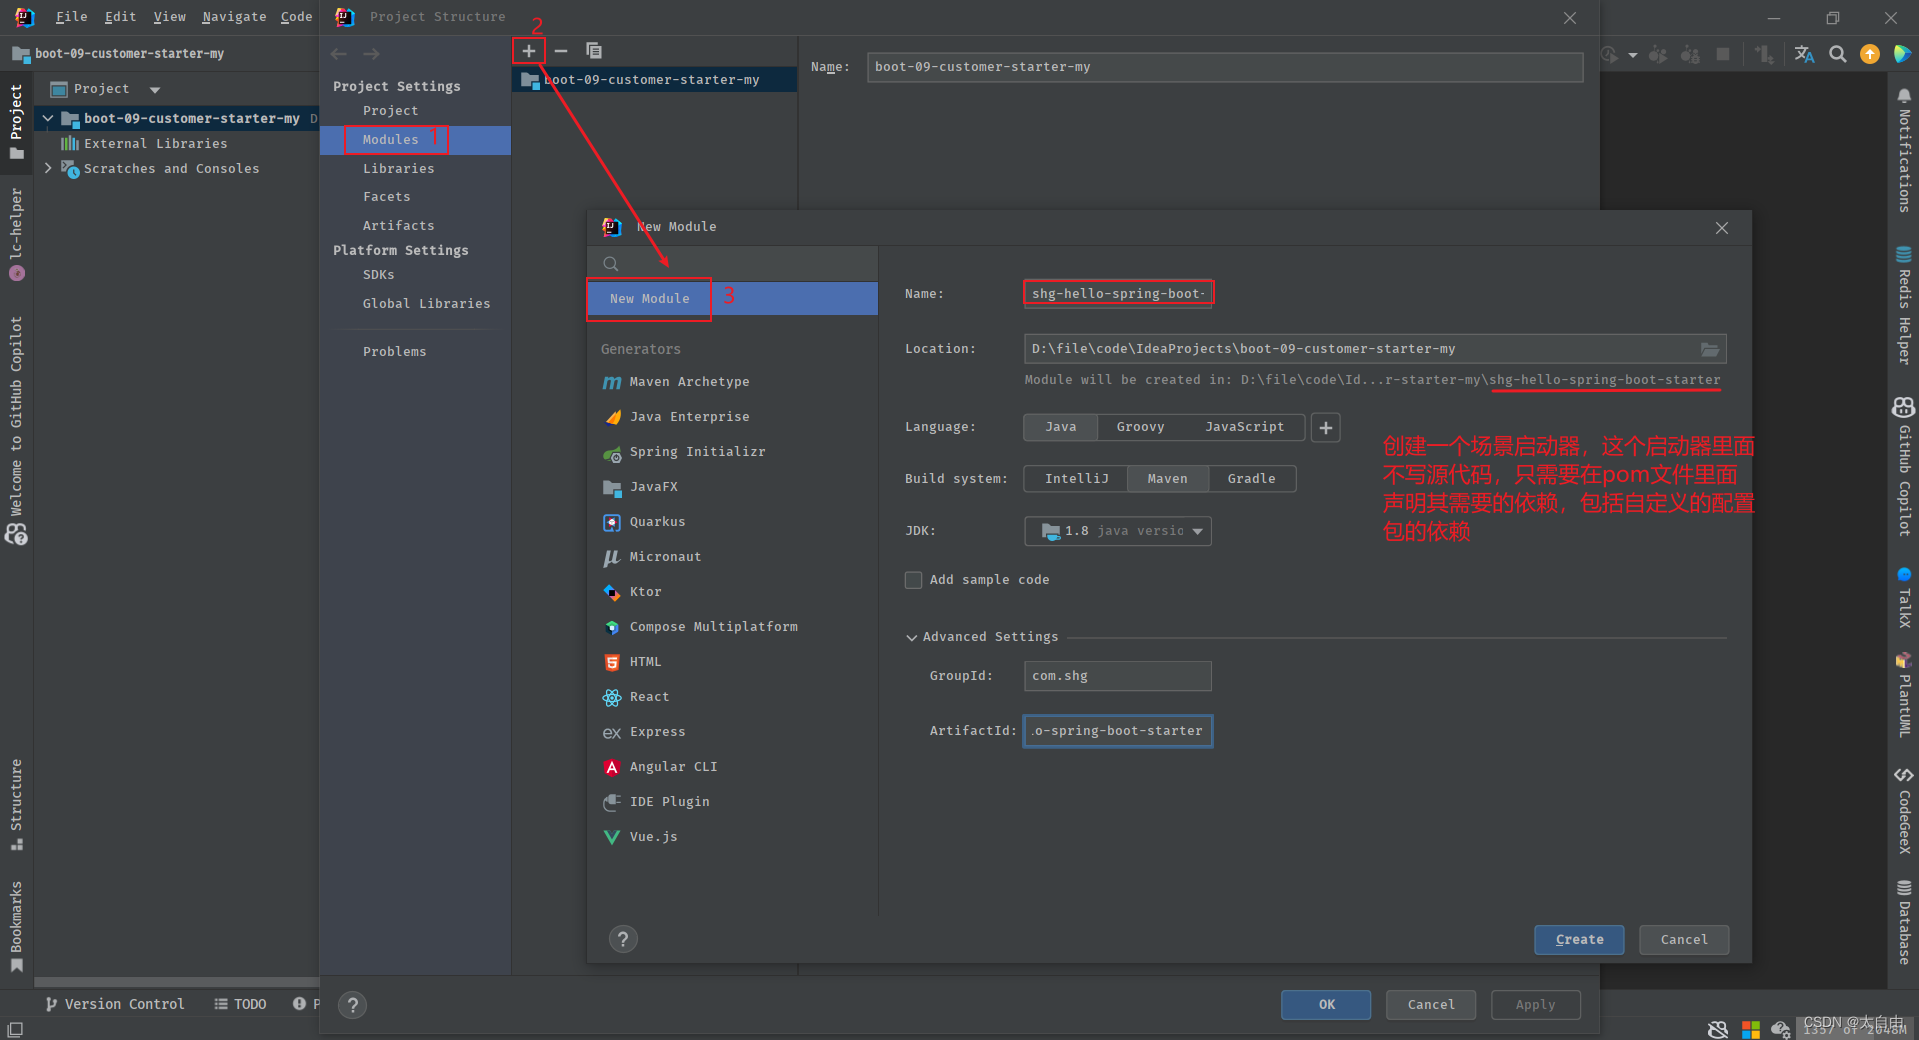Screen dimensions: 1919x1040
Task: Open the Code menu
Action: (296, 17)
